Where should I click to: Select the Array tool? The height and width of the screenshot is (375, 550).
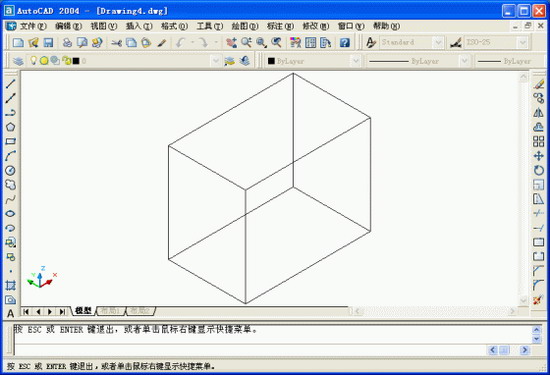538,141
